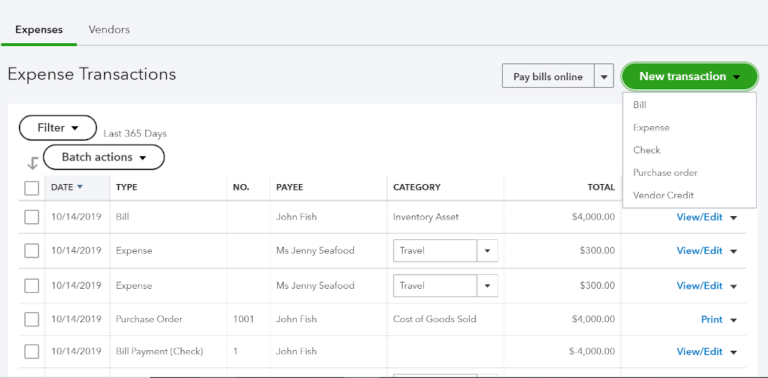
Task: Click the Pay bills online button
Action: tap(548, 76)
